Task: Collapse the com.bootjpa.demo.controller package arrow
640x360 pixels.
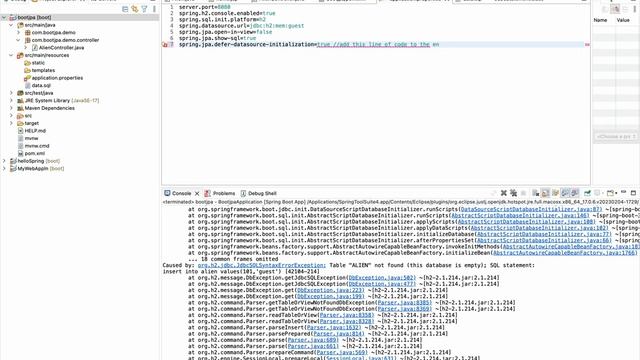Action: pos(18,40)
